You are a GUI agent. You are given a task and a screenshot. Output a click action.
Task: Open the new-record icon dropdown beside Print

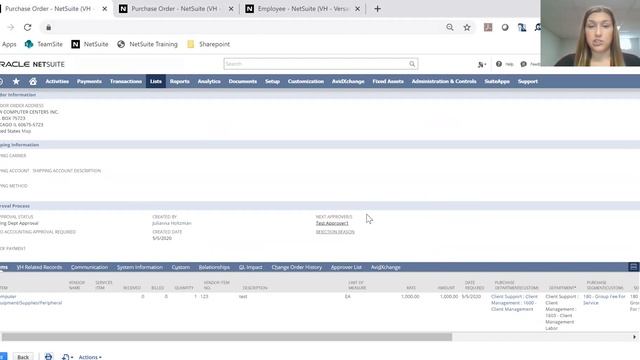click(x=67, y=357)
